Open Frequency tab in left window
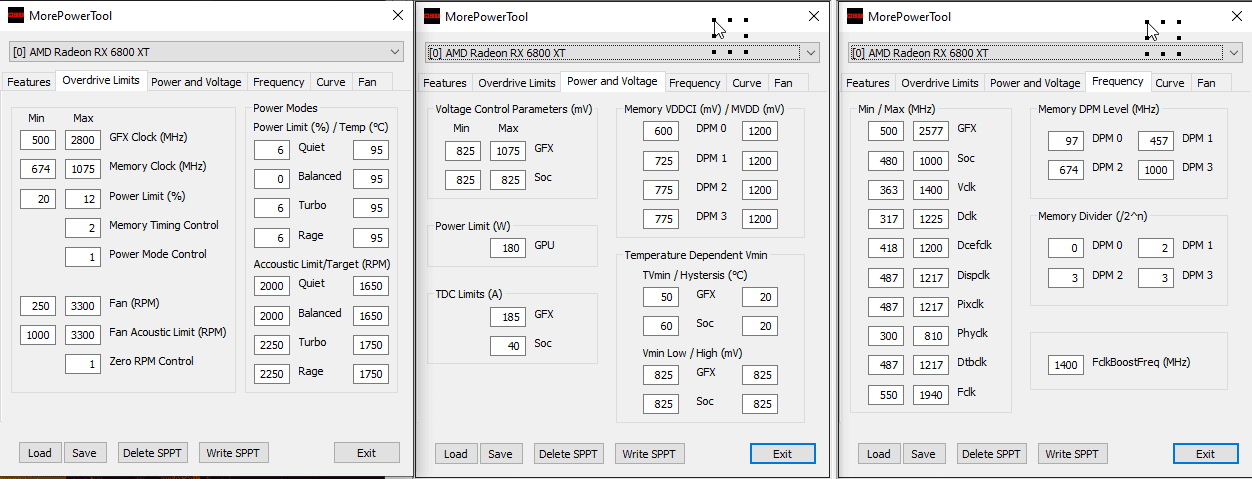 coord(279,82)
